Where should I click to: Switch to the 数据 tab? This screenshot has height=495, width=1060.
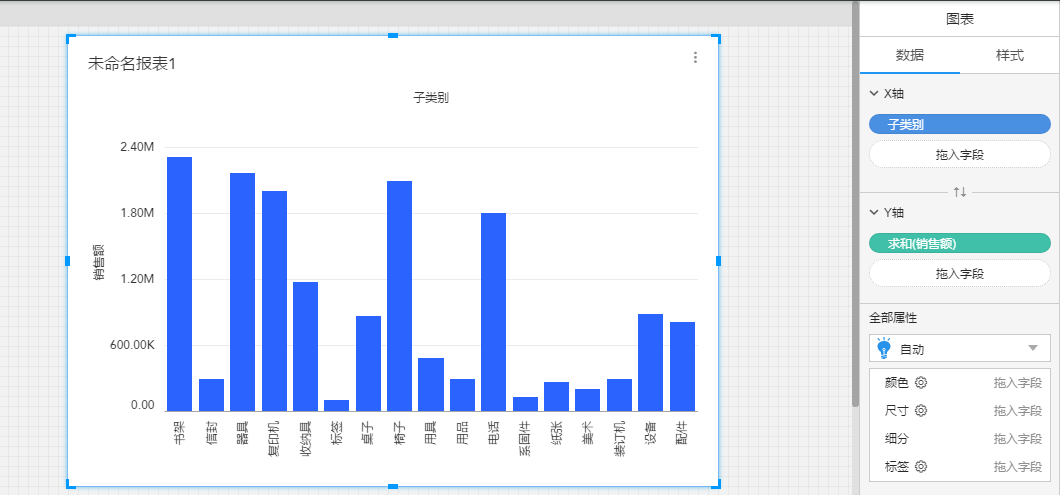click(910, 56)
